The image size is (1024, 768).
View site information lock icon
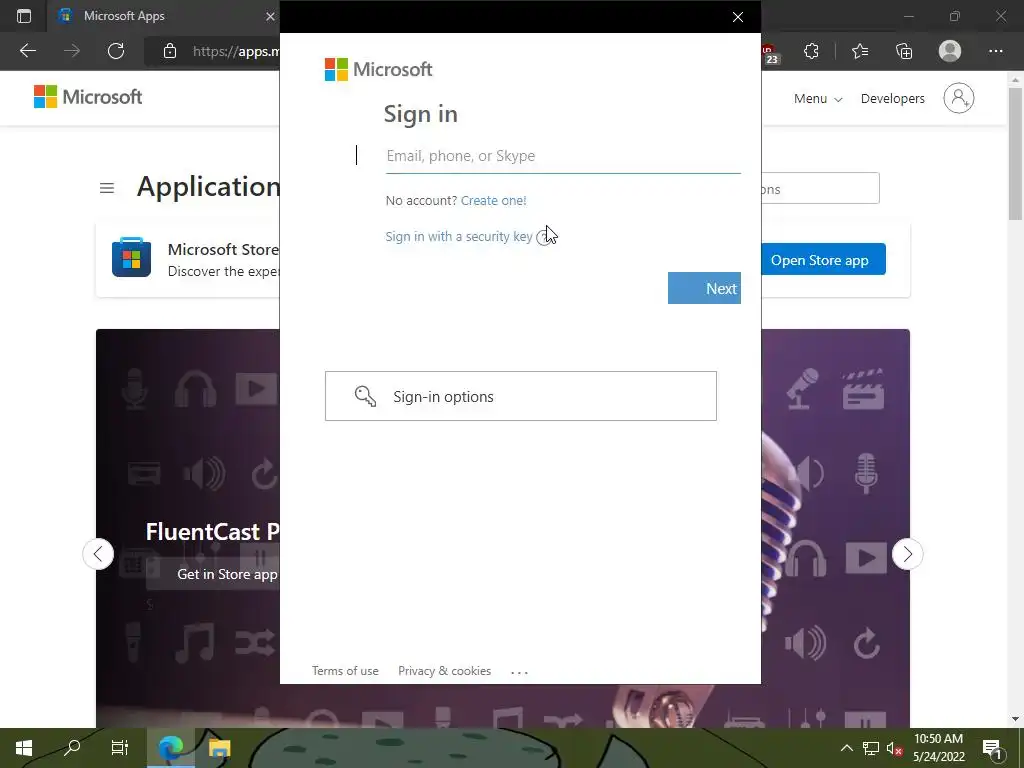[170, 51]
